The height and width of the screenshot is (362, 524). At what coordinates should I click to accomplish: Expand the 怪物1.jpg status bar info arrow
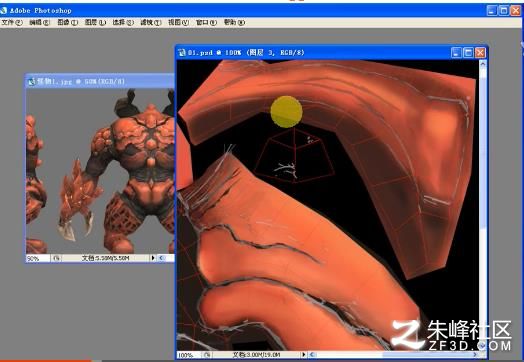(153, 258)
